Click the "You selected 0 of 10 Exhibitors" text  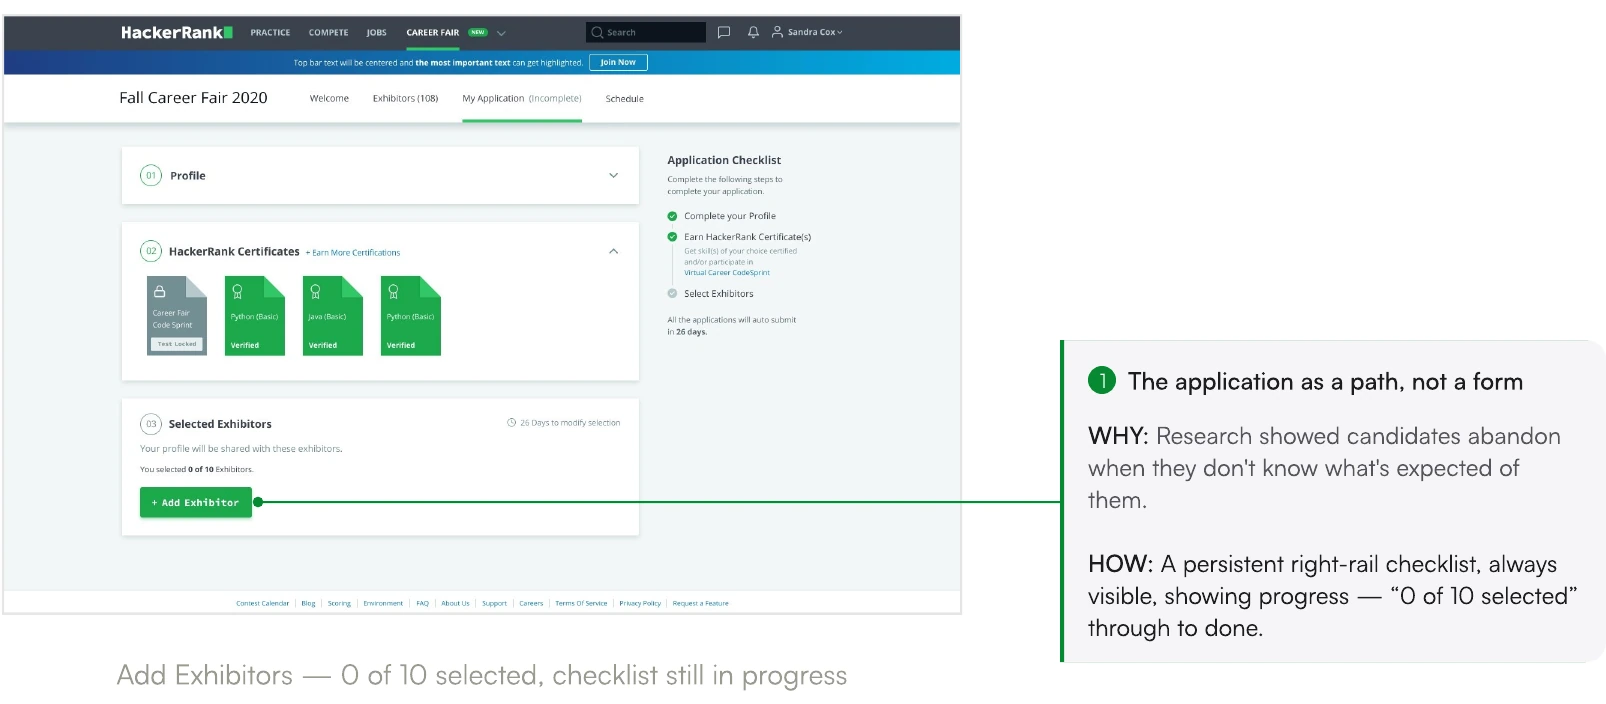click(196, 469)
